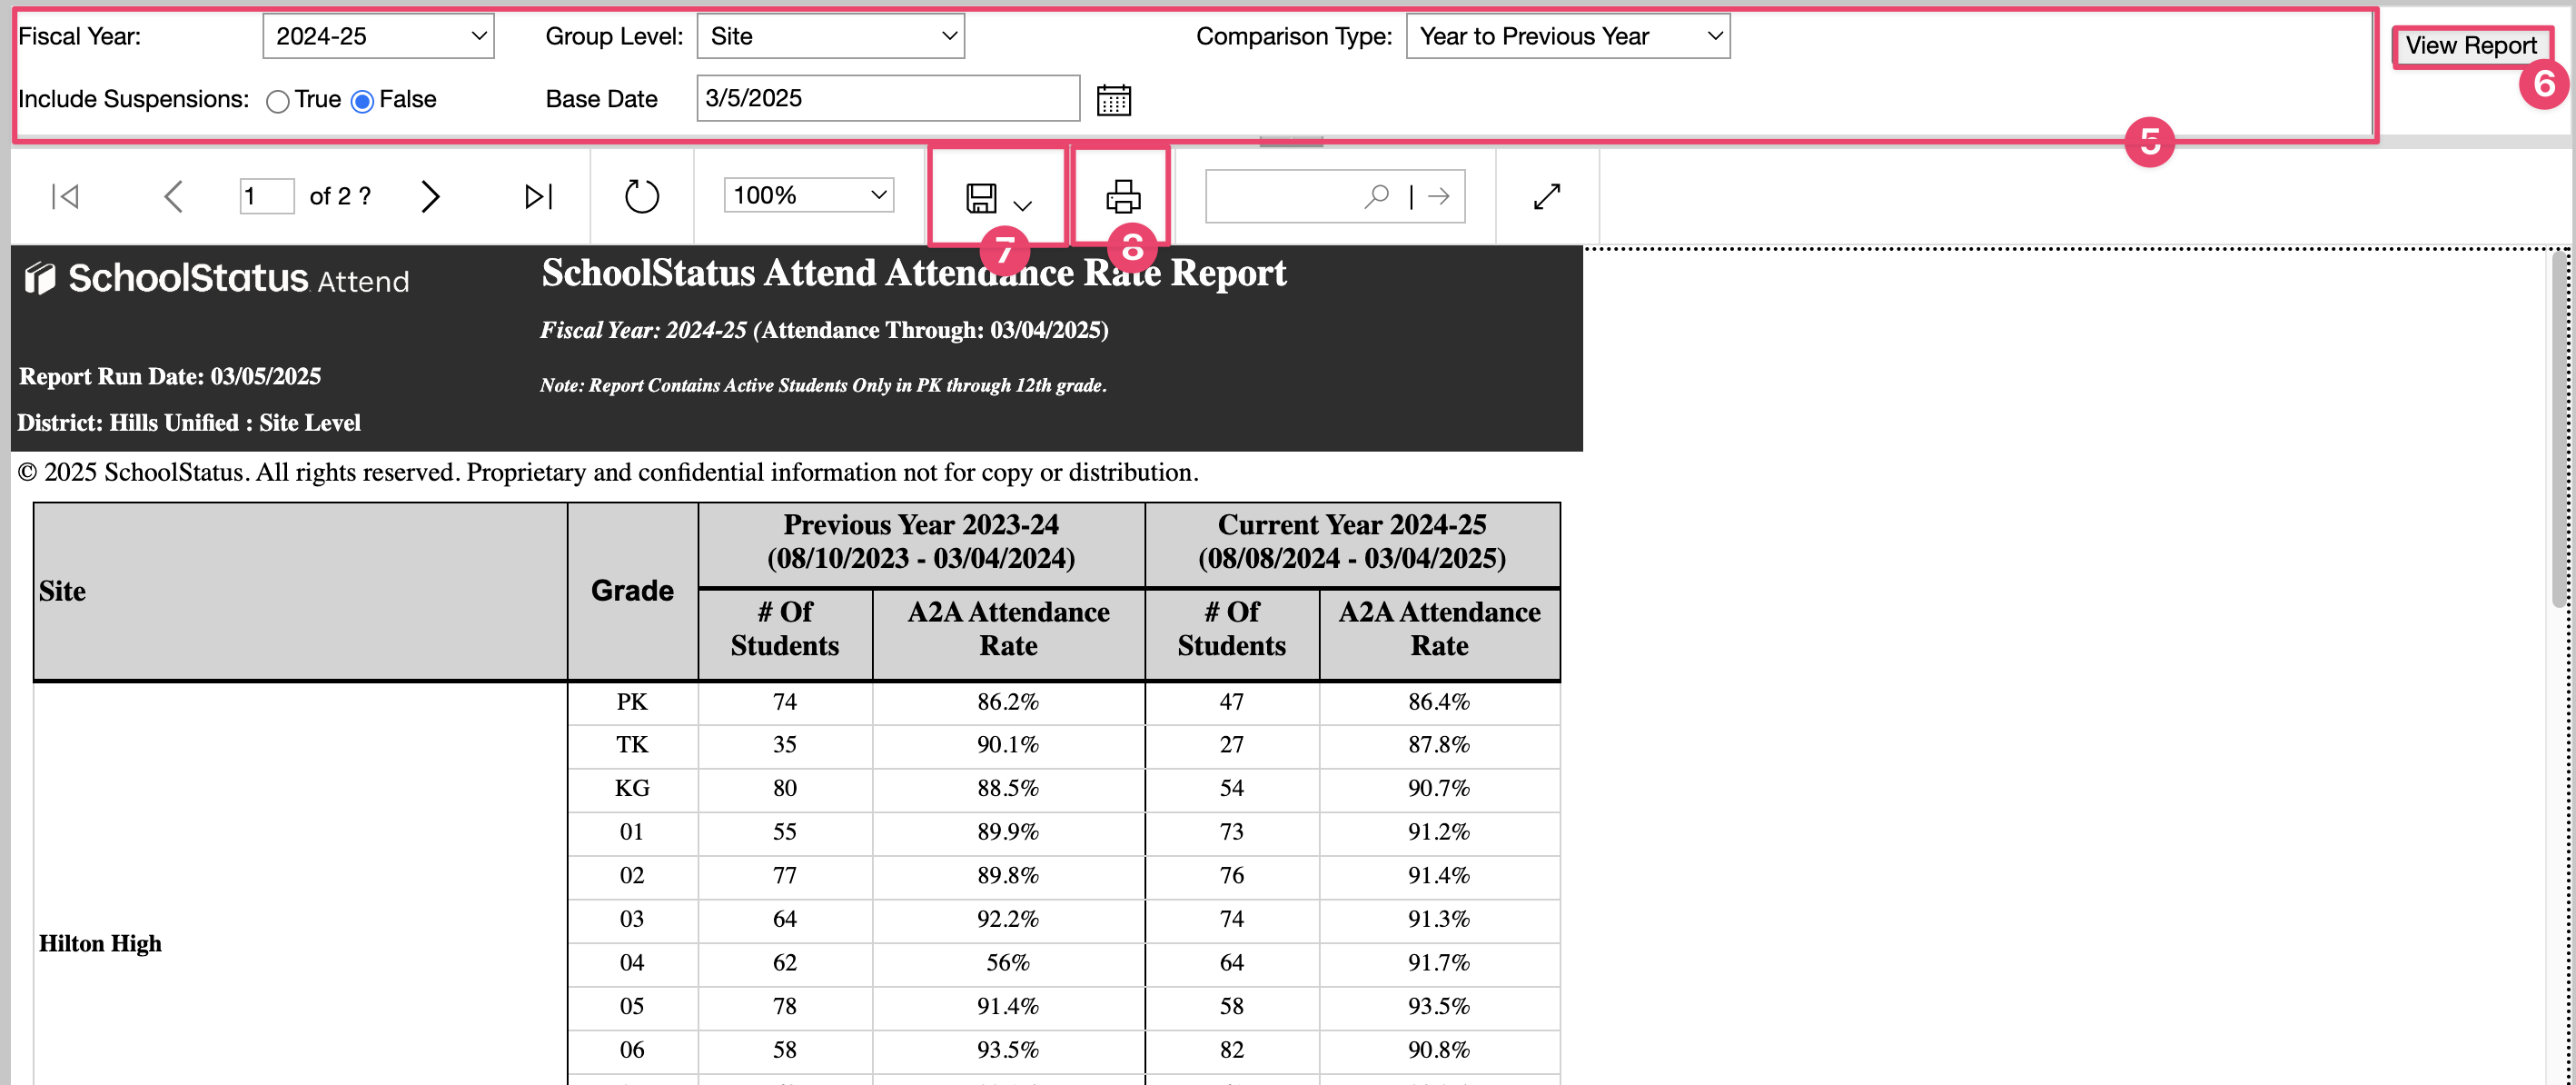2576x1085 pixels.
Task: Click the magnifier find icon
Action: (1377, 196)
